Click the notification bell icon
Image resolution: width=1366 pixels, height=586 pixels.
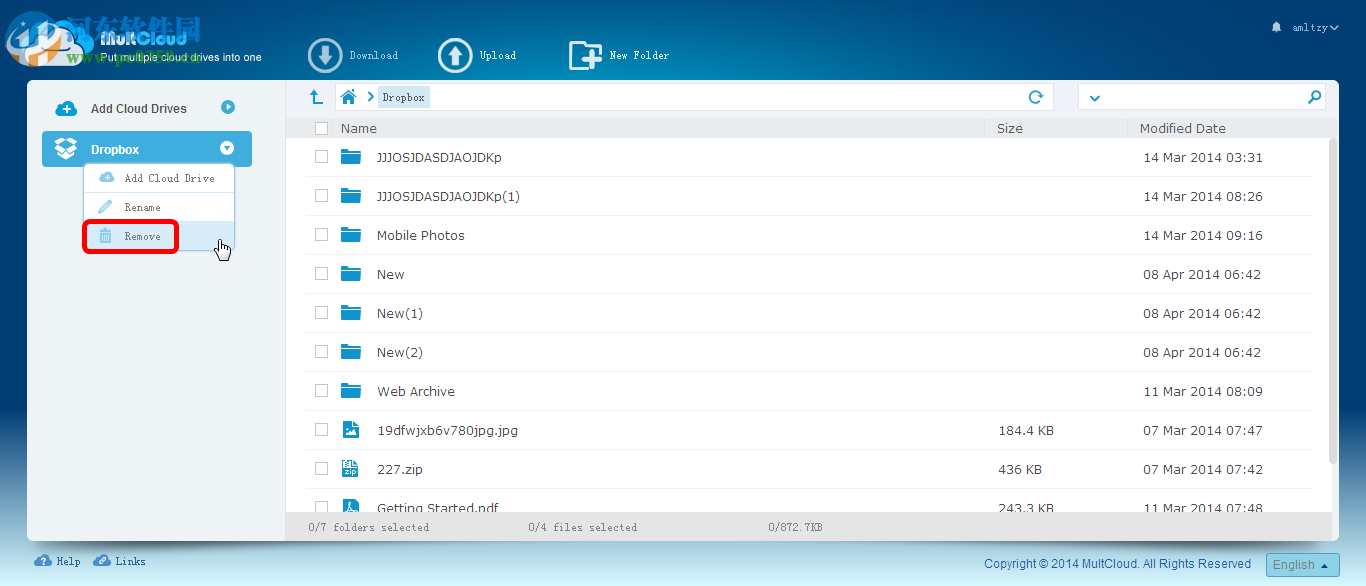coord(1275,27)
